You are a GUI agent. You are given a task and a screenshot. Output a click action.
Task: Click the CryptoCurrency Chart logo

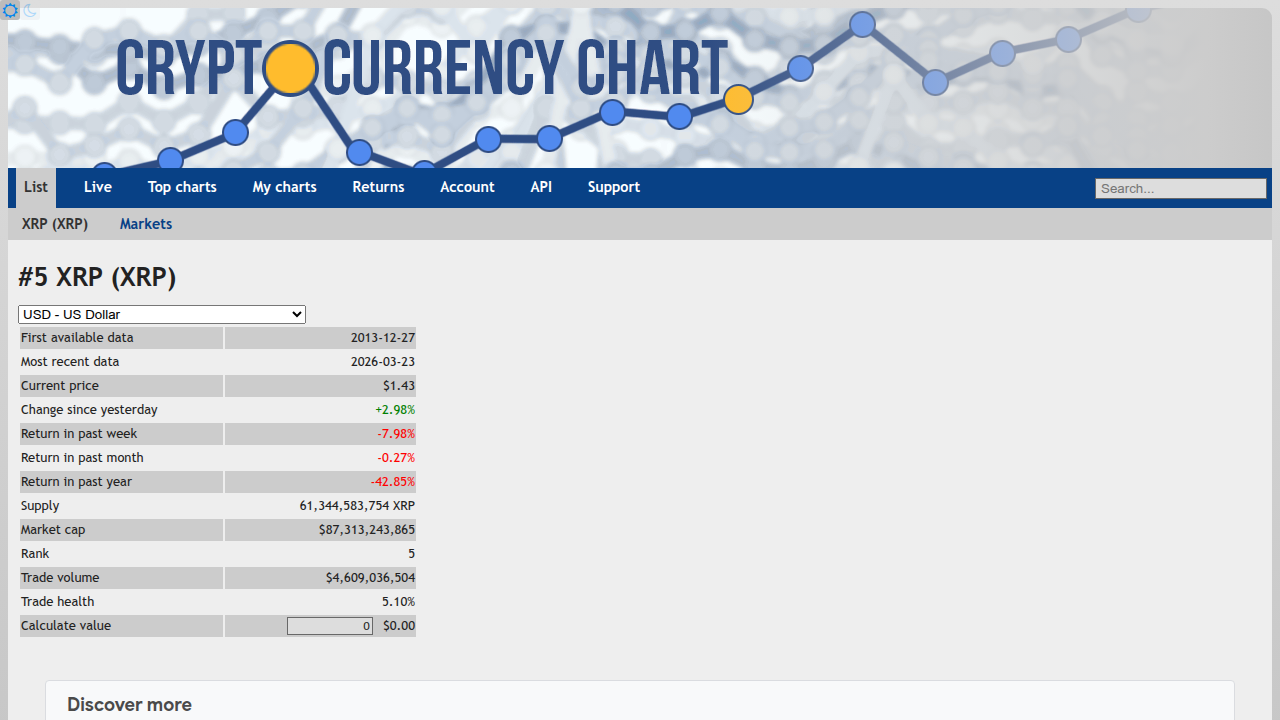coord(420,68)
